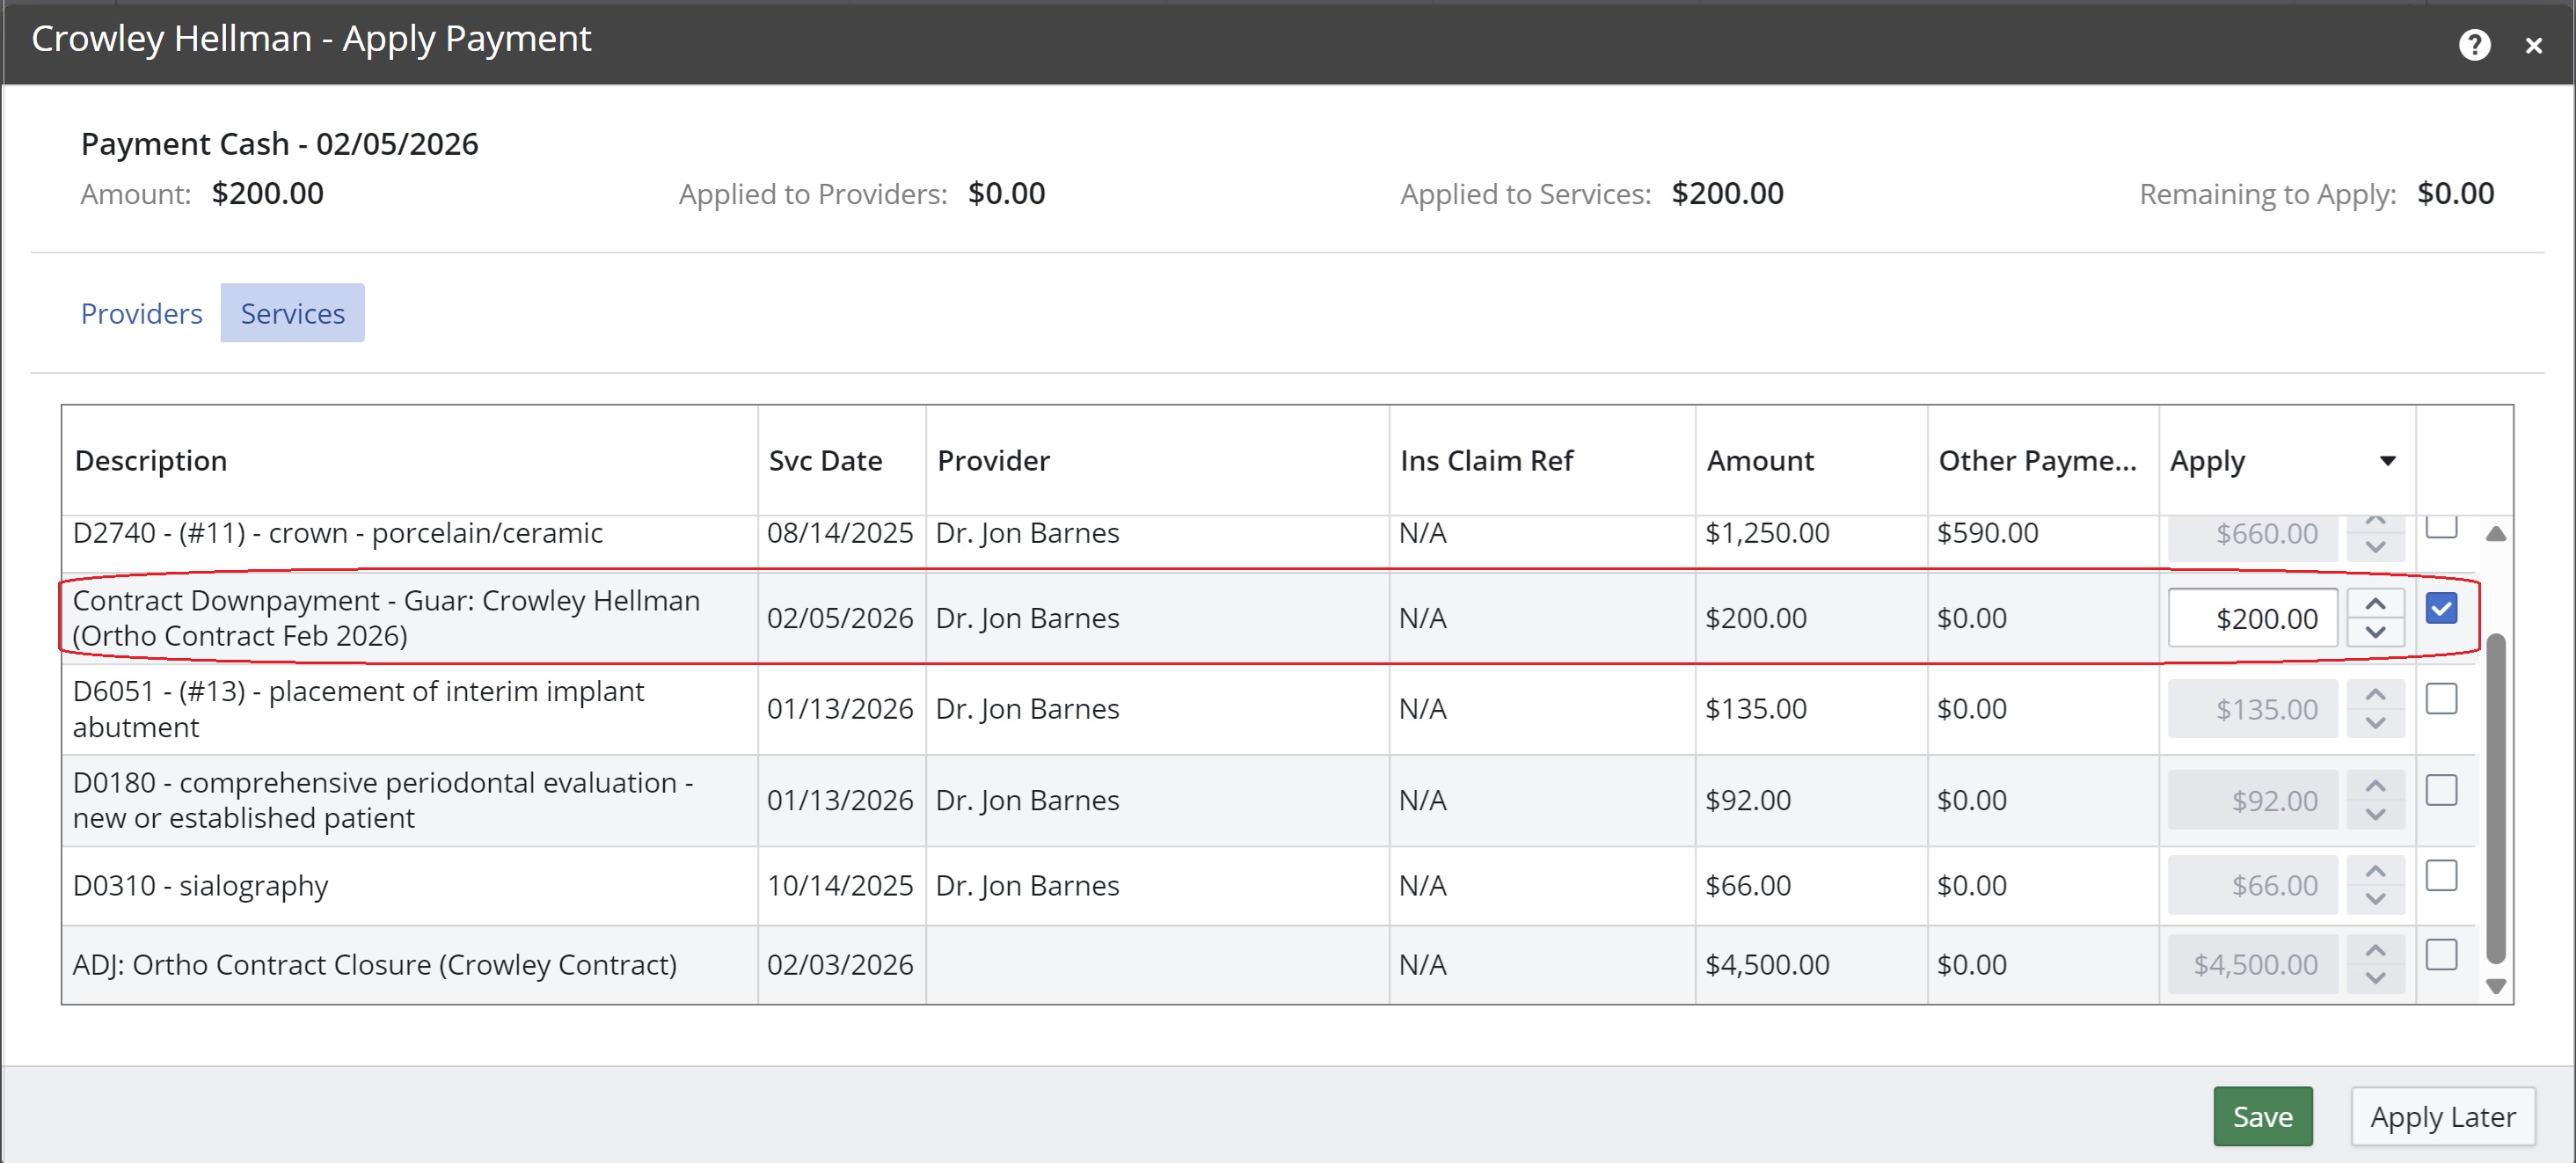Close the Apply Payment dialog
The image size is (2576, 1163).
coord(2533,46)
